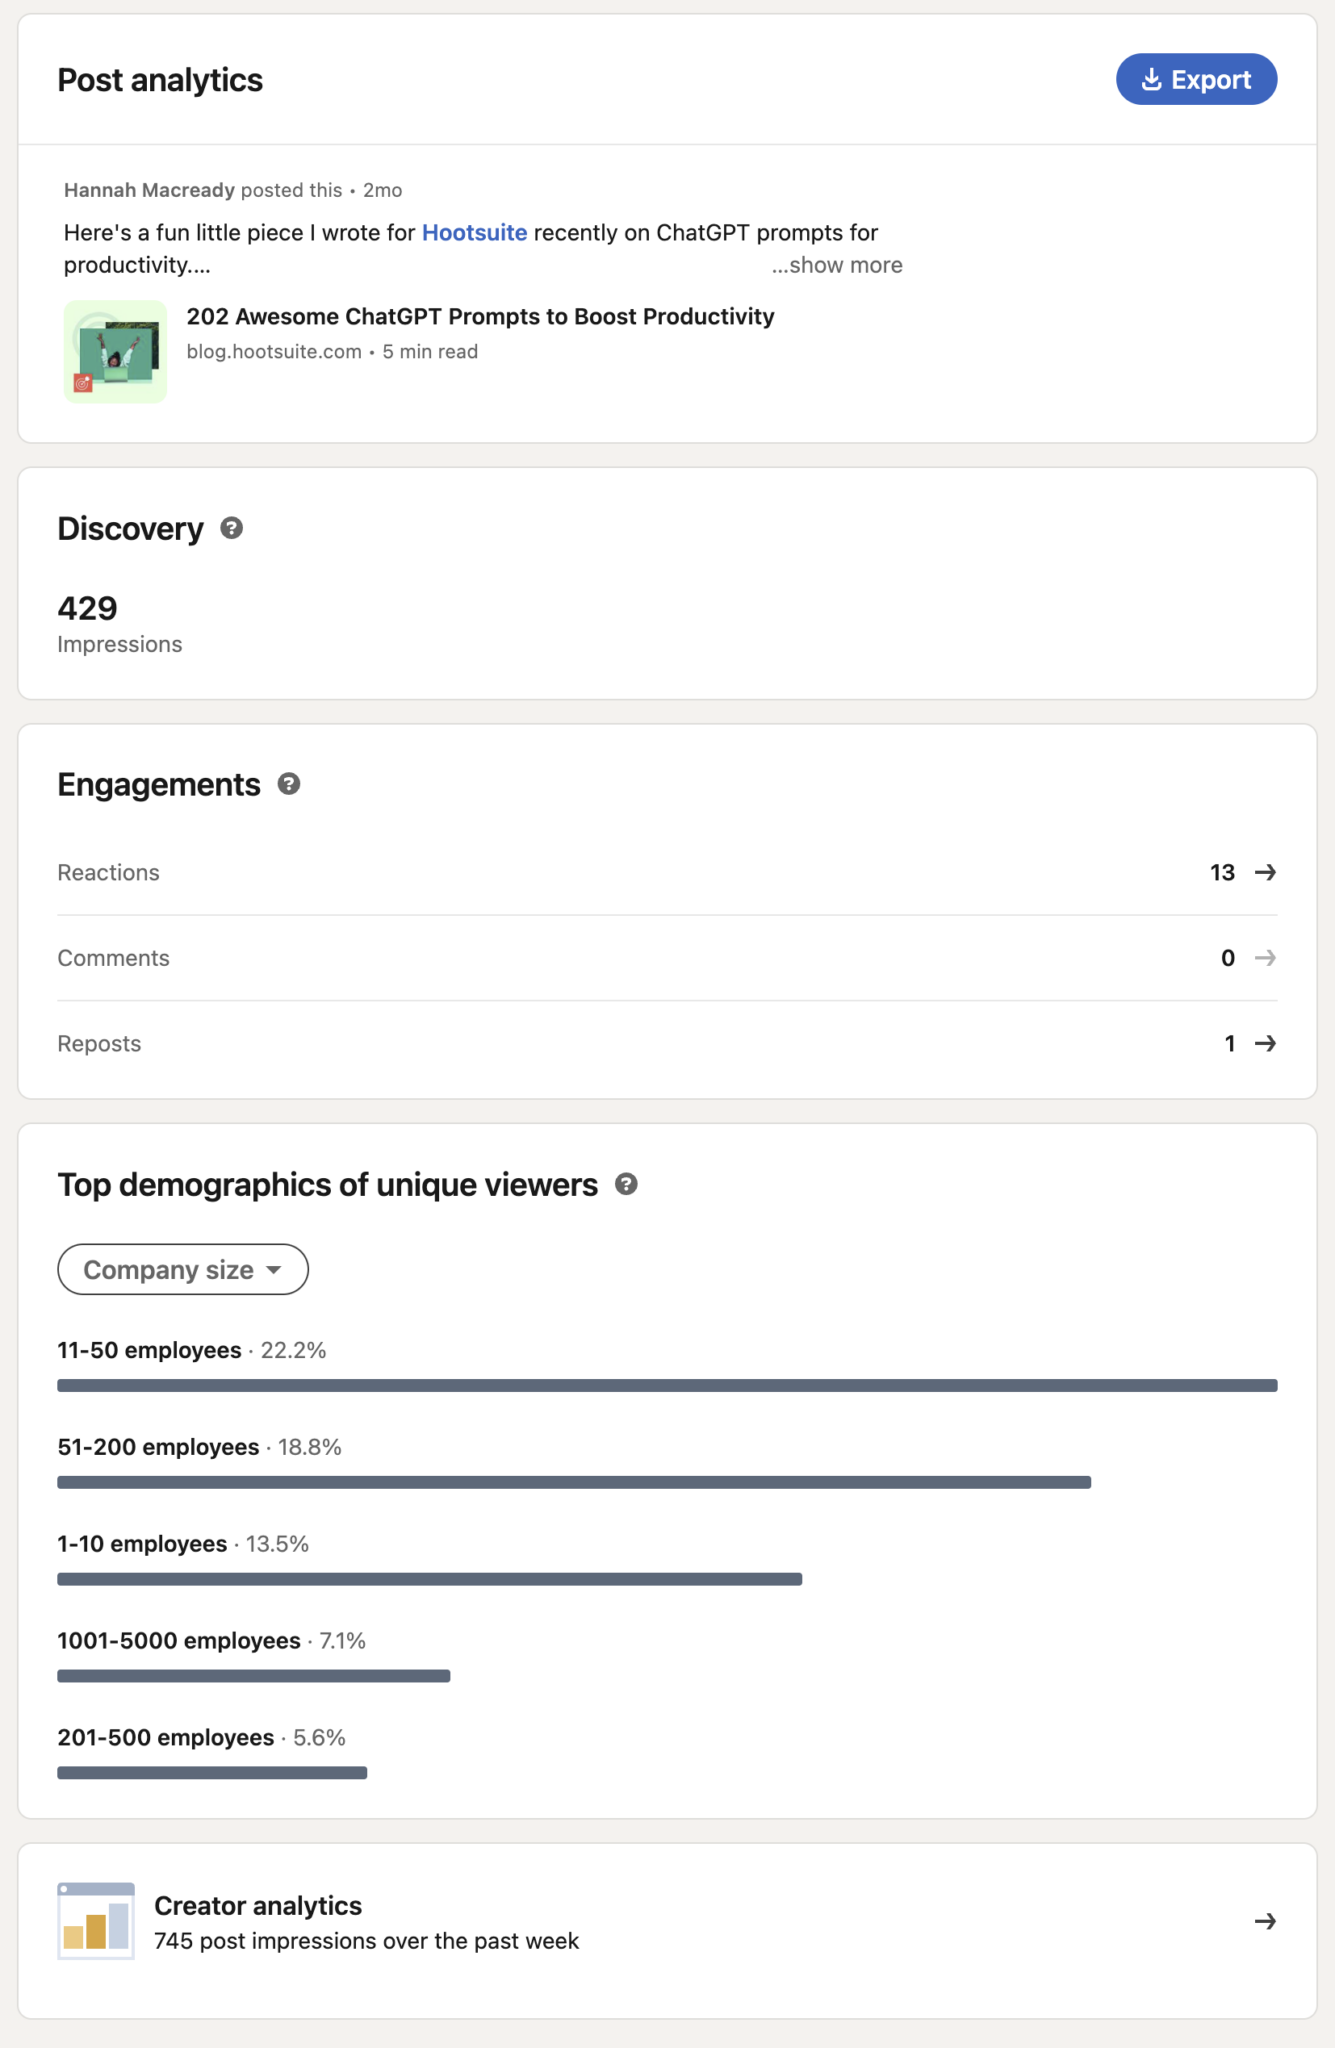Click the download icon inside Export button
This screenshot has height=2048, width=1335.
tap(1151, 79)
